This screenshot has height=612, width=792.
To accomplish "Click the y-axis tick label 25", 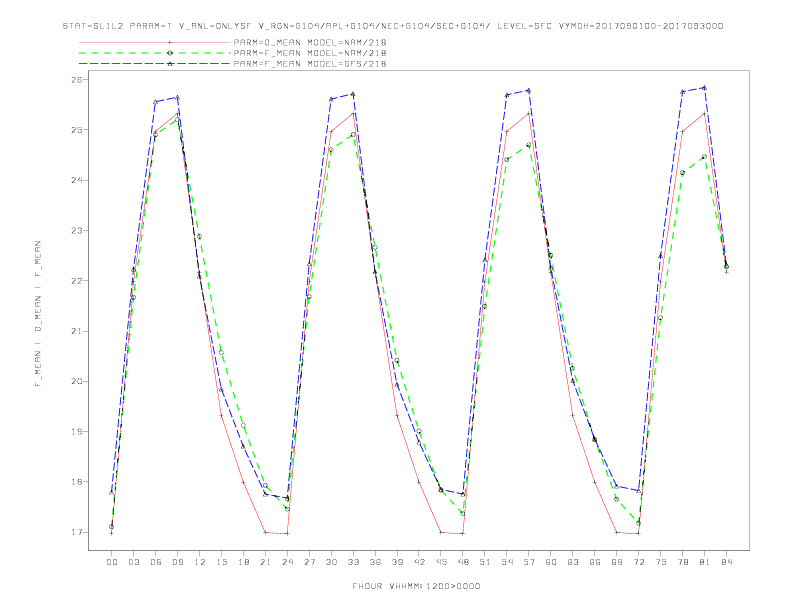I will 76,130.
